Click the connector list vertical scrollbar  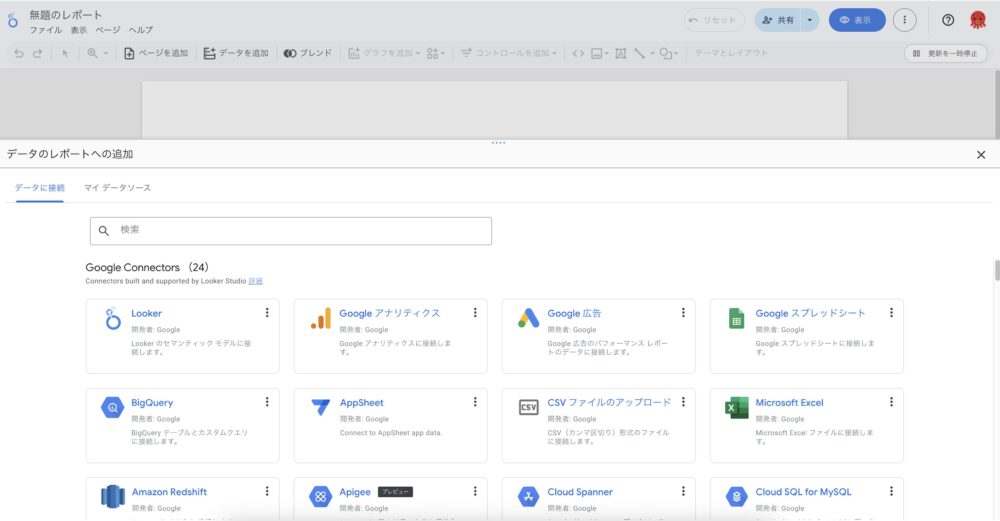coord(995,271)
